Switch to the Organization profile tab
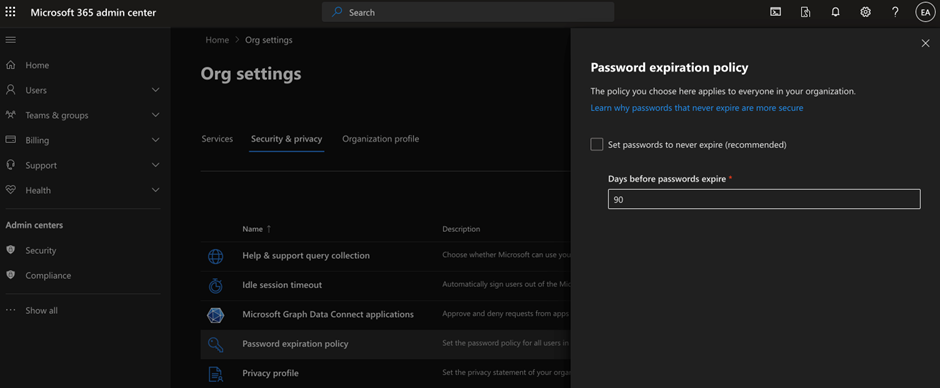940x388 pixels. pyautogui.click(x=381, y=139)
